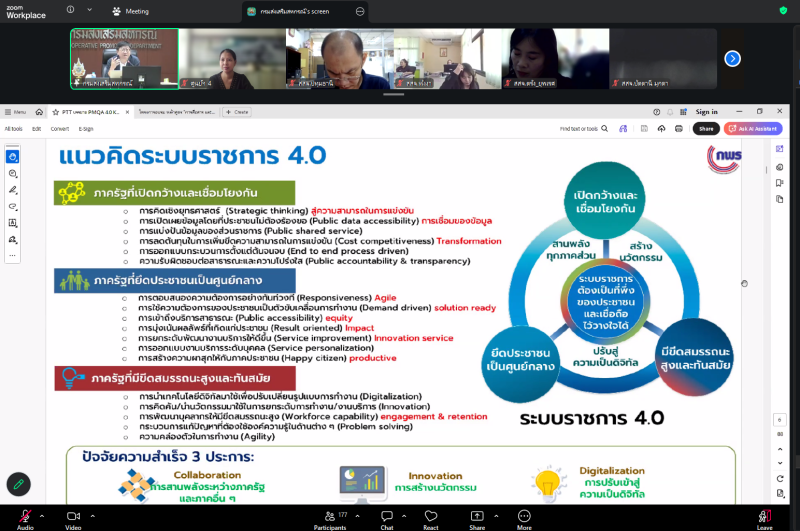Click Ask AI Assistant button
The width and height of the screenshot is (800, 531).
click(752, 128)
